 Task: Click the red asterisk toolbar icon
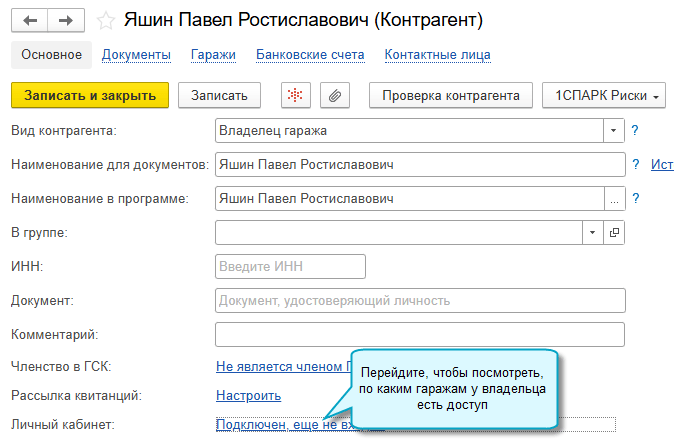(x=295, y=95)
